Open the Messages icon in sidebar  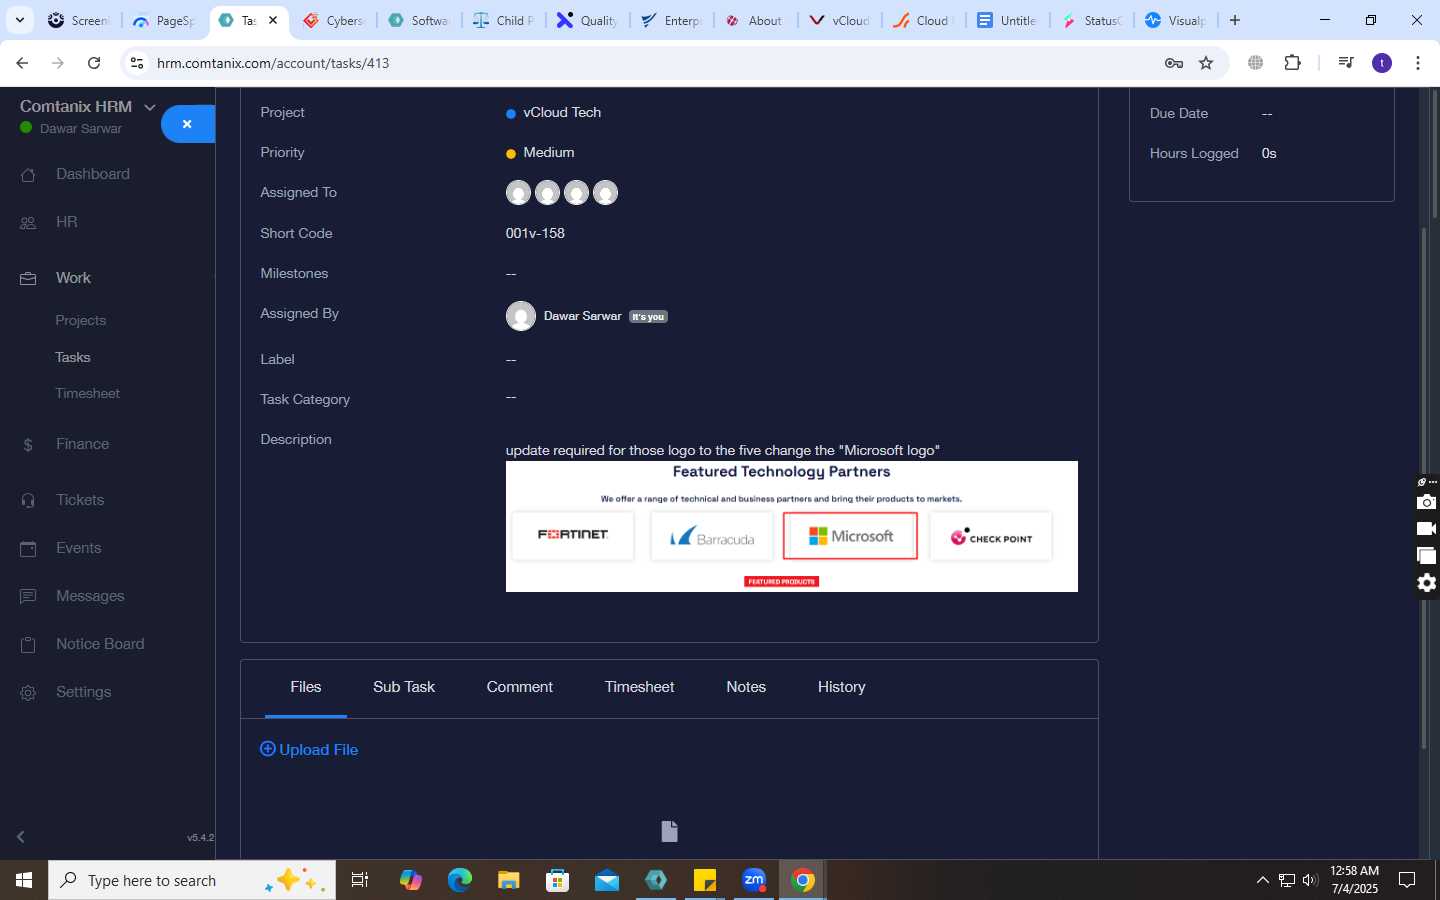[28, 596]
